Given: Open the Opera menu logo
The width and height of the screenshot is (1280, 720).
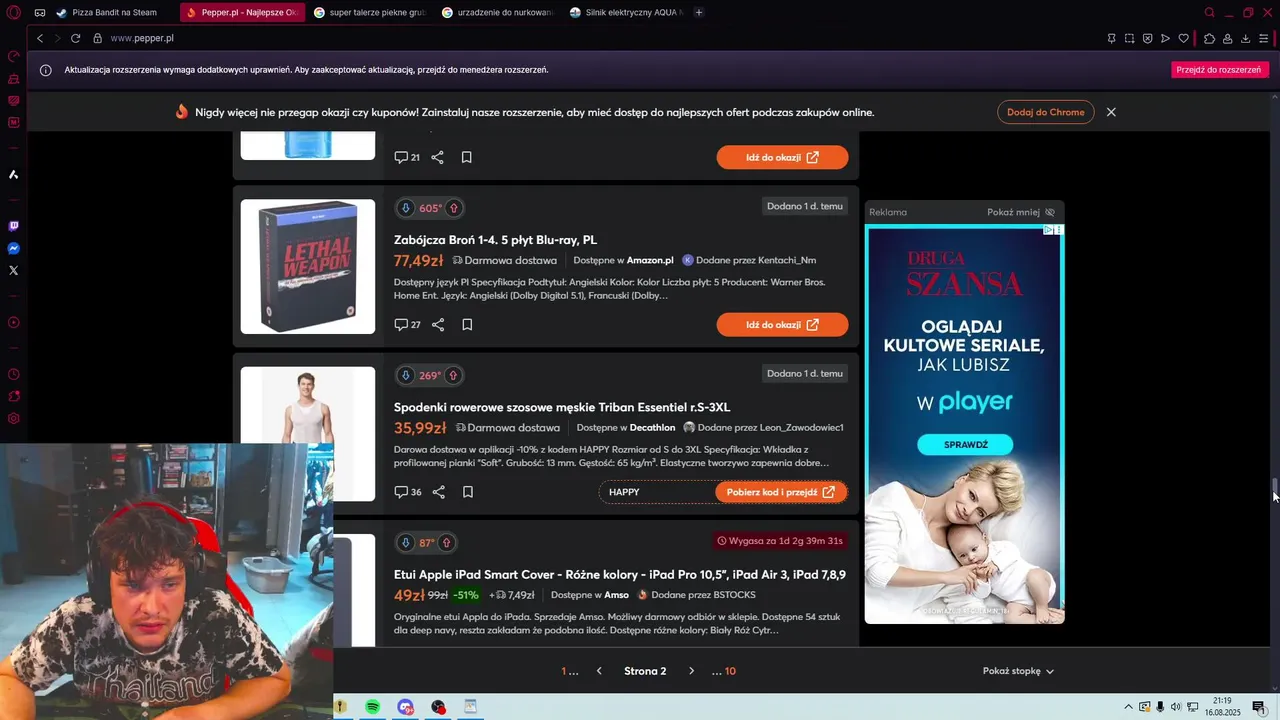Looking at the screenshot, I should click(x=13, y=12).
